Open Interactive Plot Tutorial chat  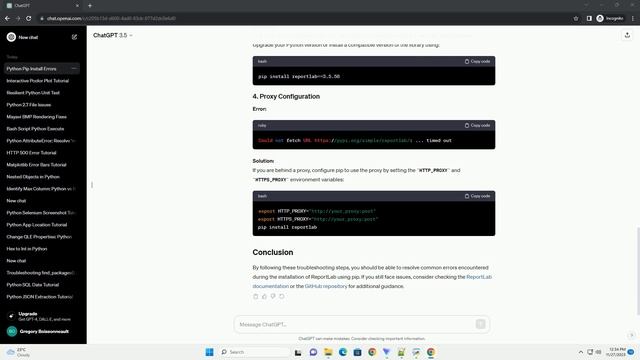click(x=38, y=81)
